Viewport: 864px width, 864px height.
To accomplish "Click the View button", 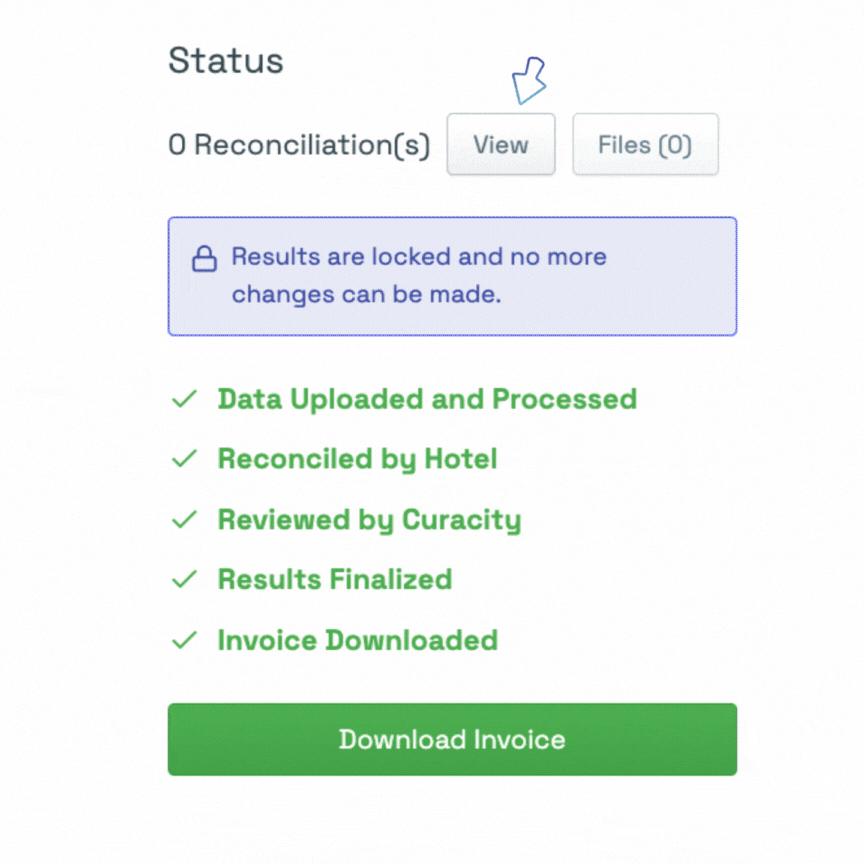I will pyautogui.click(x=501, y=144).
